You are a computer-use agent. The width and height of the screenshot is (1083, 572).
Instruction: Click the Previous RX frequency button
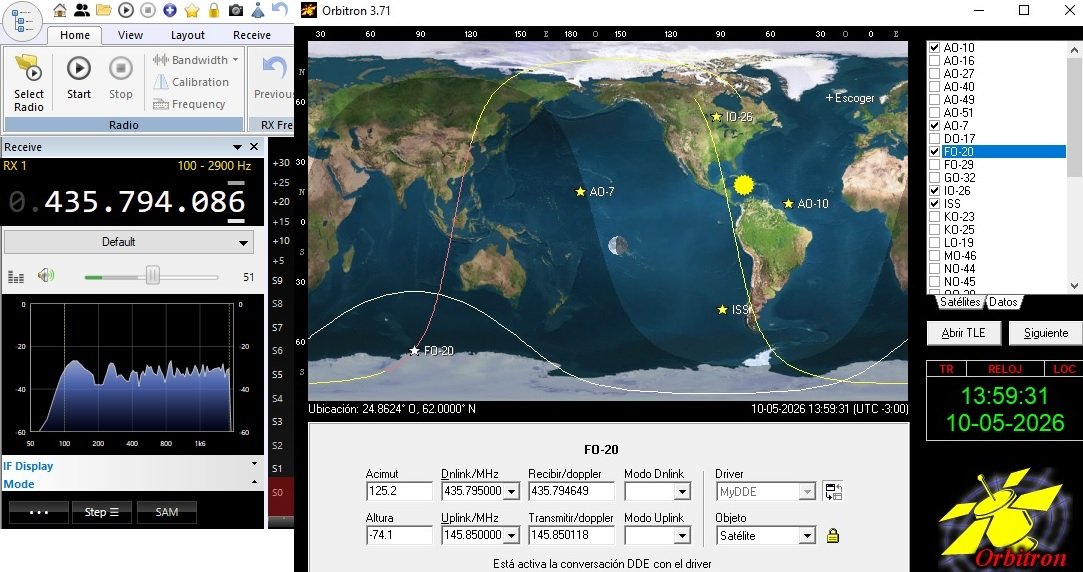point(274,77)
